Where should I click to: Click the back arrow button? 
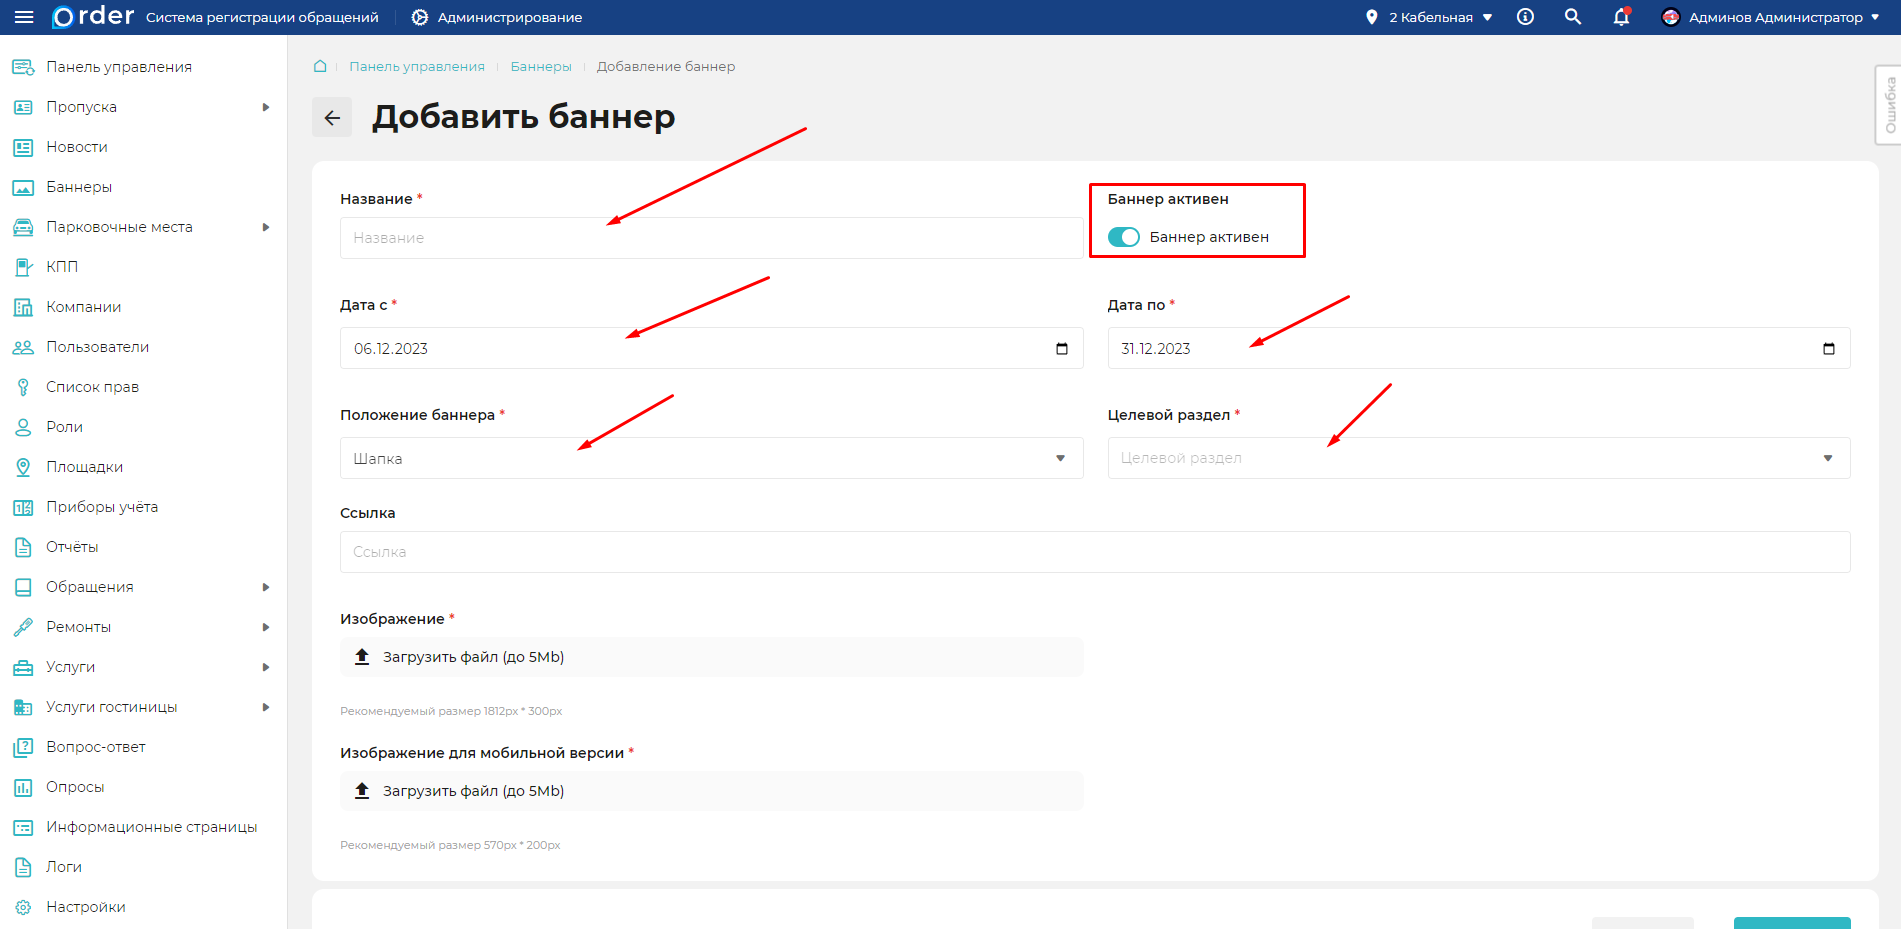point(332,117)
